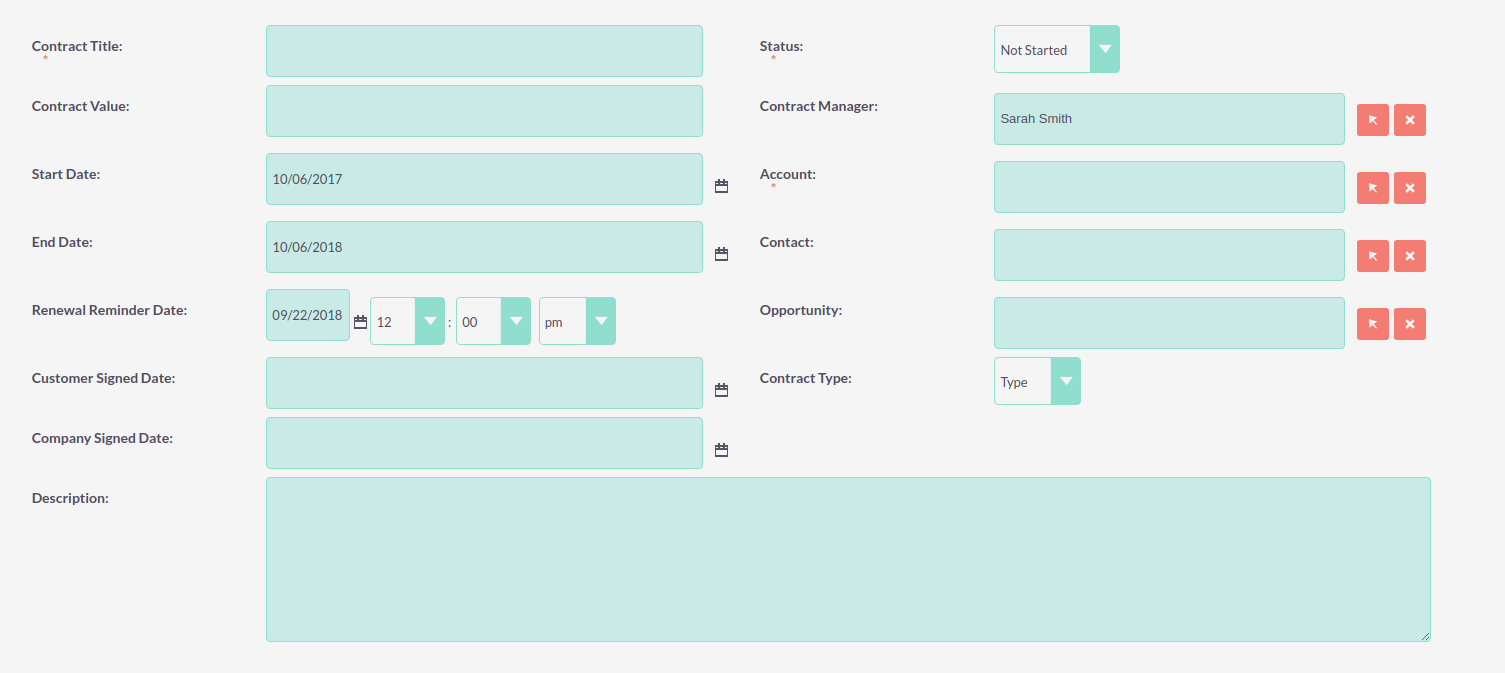Image resolution: width=1505 pixels, height=673 pixels.
Task: Click into the Contract Value field
Action: [484, 111]
